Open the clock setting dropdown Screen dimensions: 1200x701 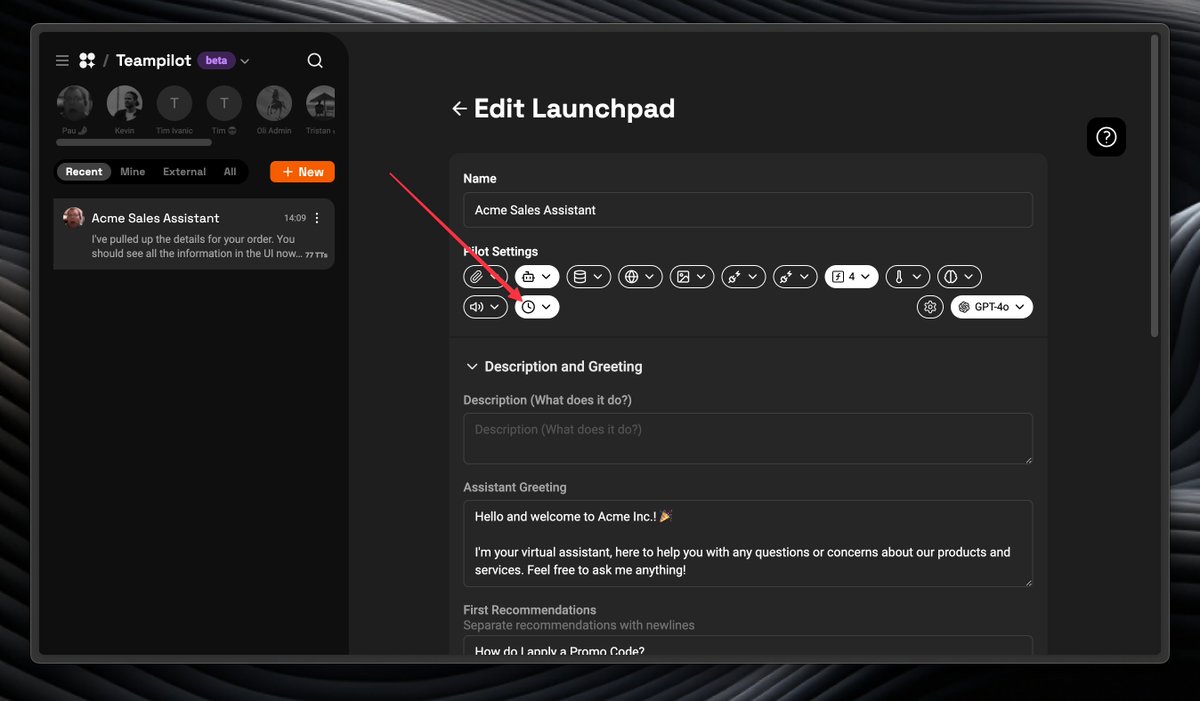click(x=537, y=307)
